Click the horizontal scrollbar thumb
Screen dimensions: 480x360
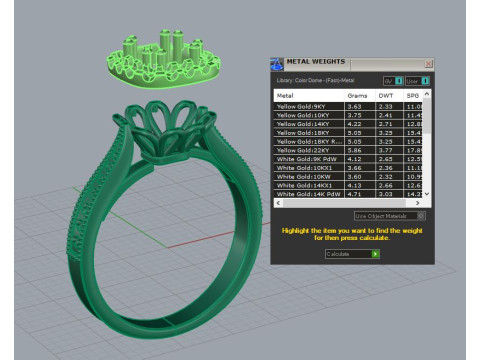point(344,203)
